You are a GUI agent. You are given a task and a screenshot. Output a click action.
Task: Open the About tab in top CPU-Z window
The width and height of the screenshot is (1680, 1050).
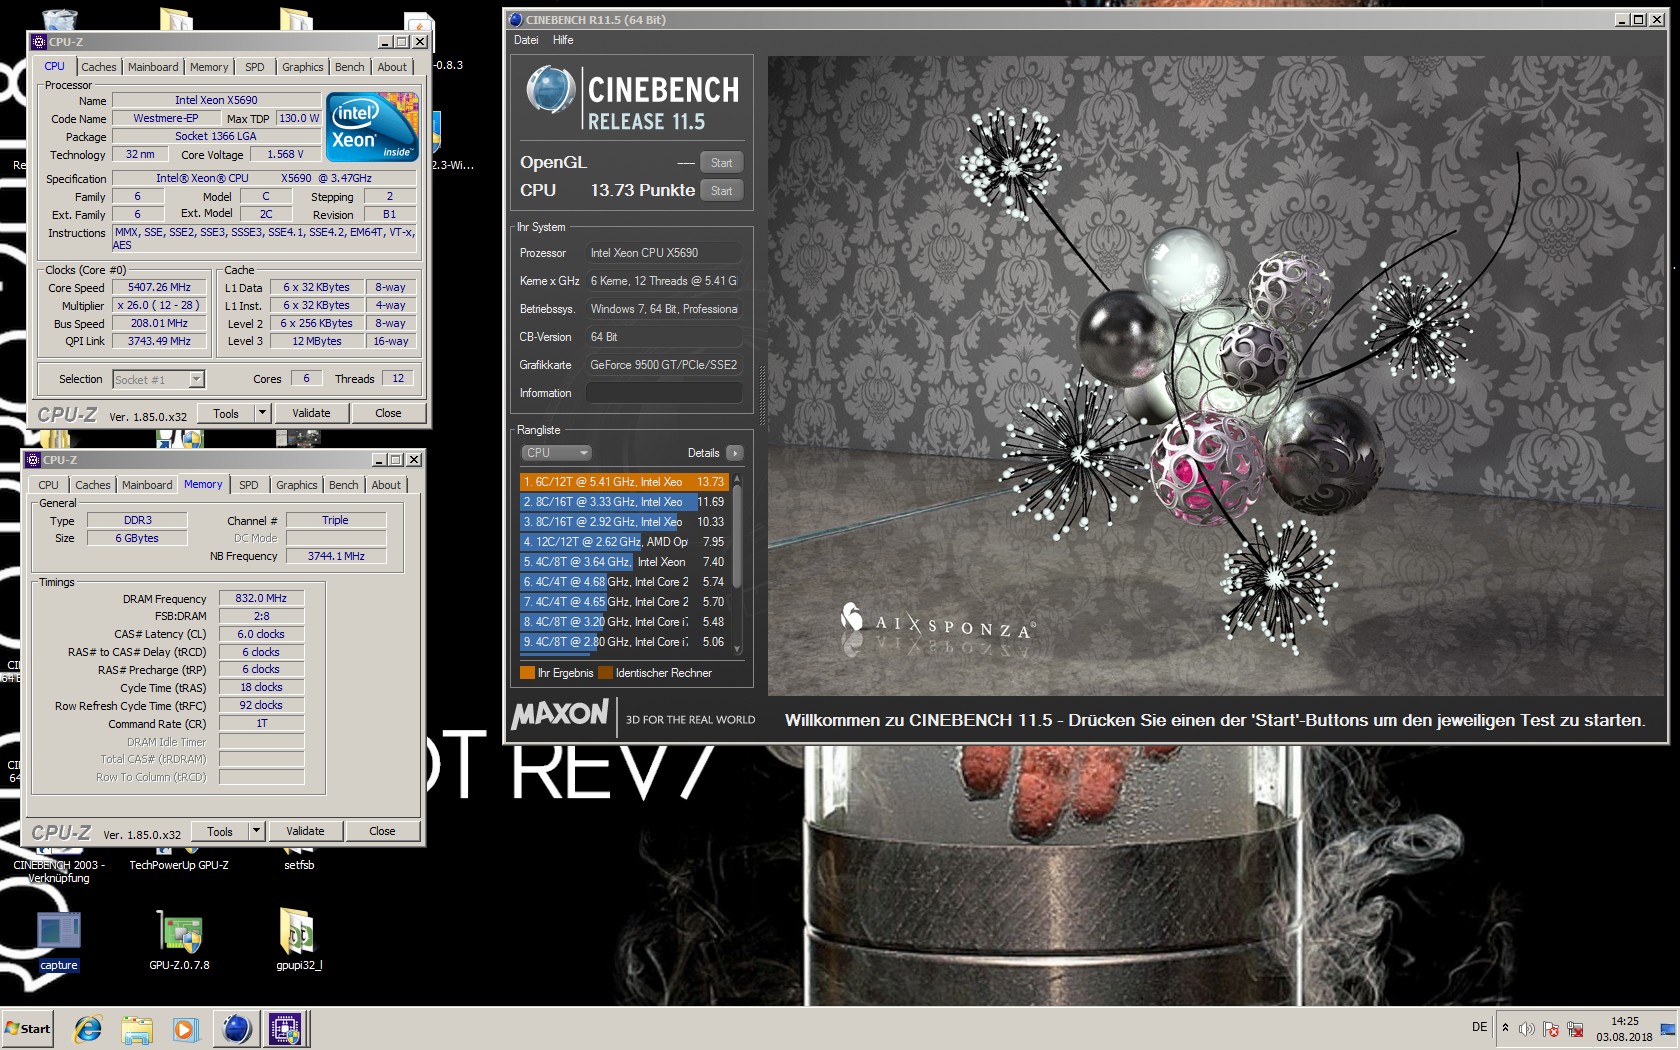[x=392, y=67]
